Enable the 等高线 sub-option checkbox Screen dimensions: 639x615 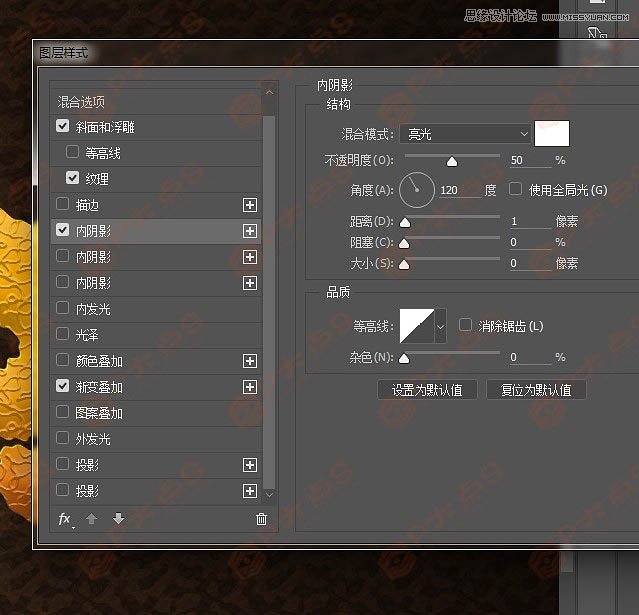(72, 152)
